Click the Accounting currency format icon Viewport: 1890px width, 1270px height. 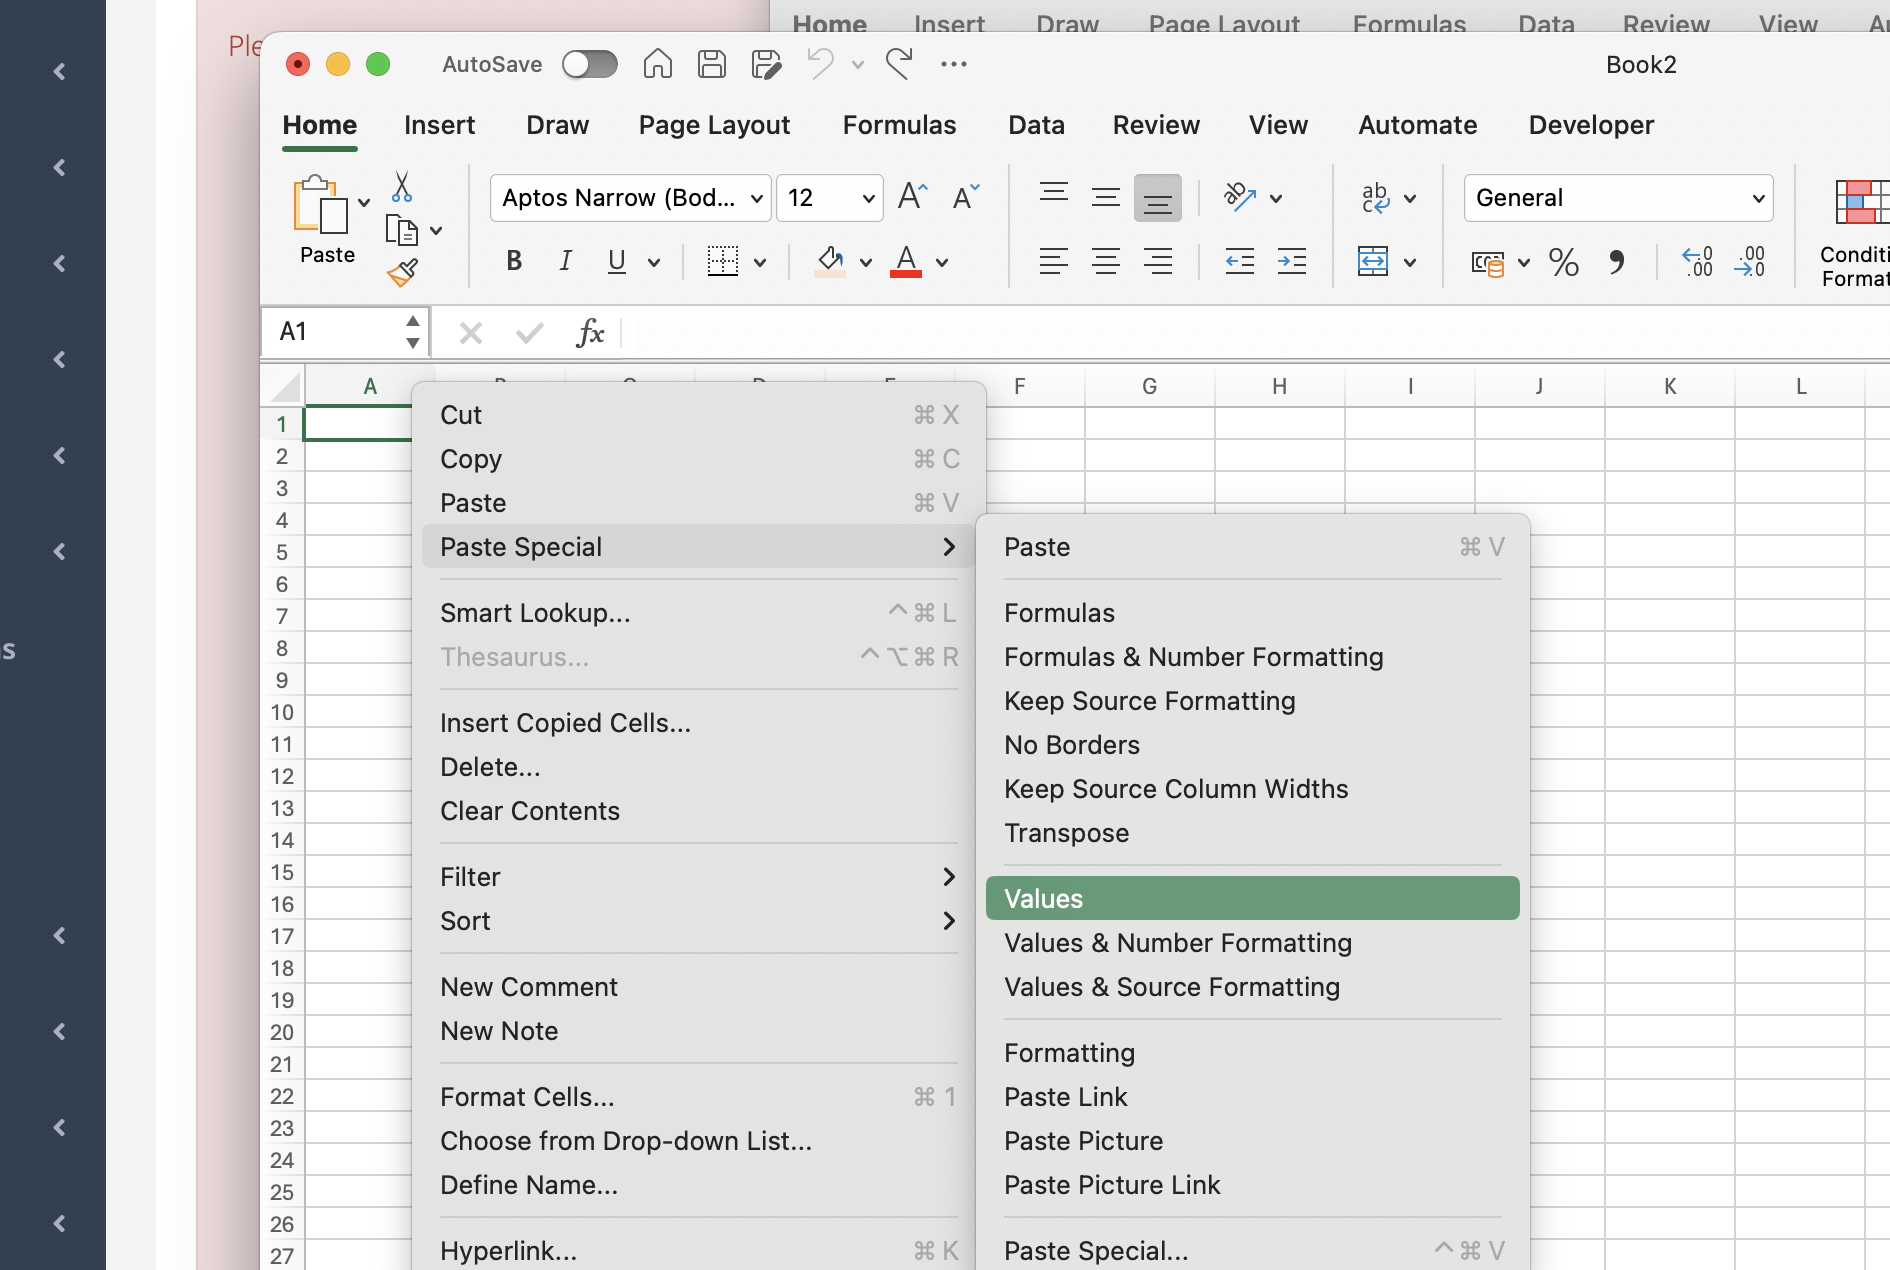(1488, 262)
